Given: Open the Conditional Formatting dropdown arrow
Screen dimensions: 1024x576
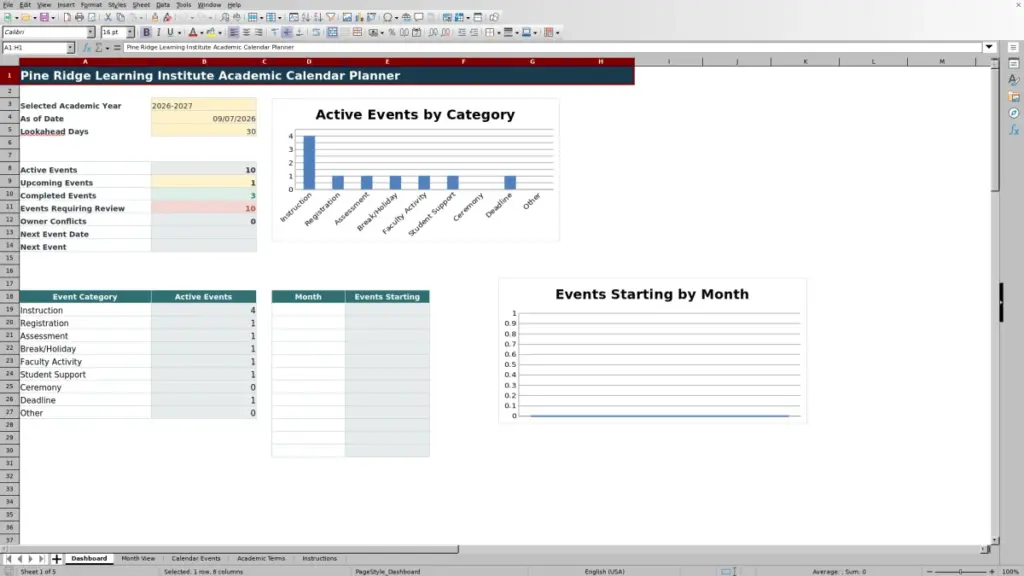Looking at the screenshot, I should 557,33.
